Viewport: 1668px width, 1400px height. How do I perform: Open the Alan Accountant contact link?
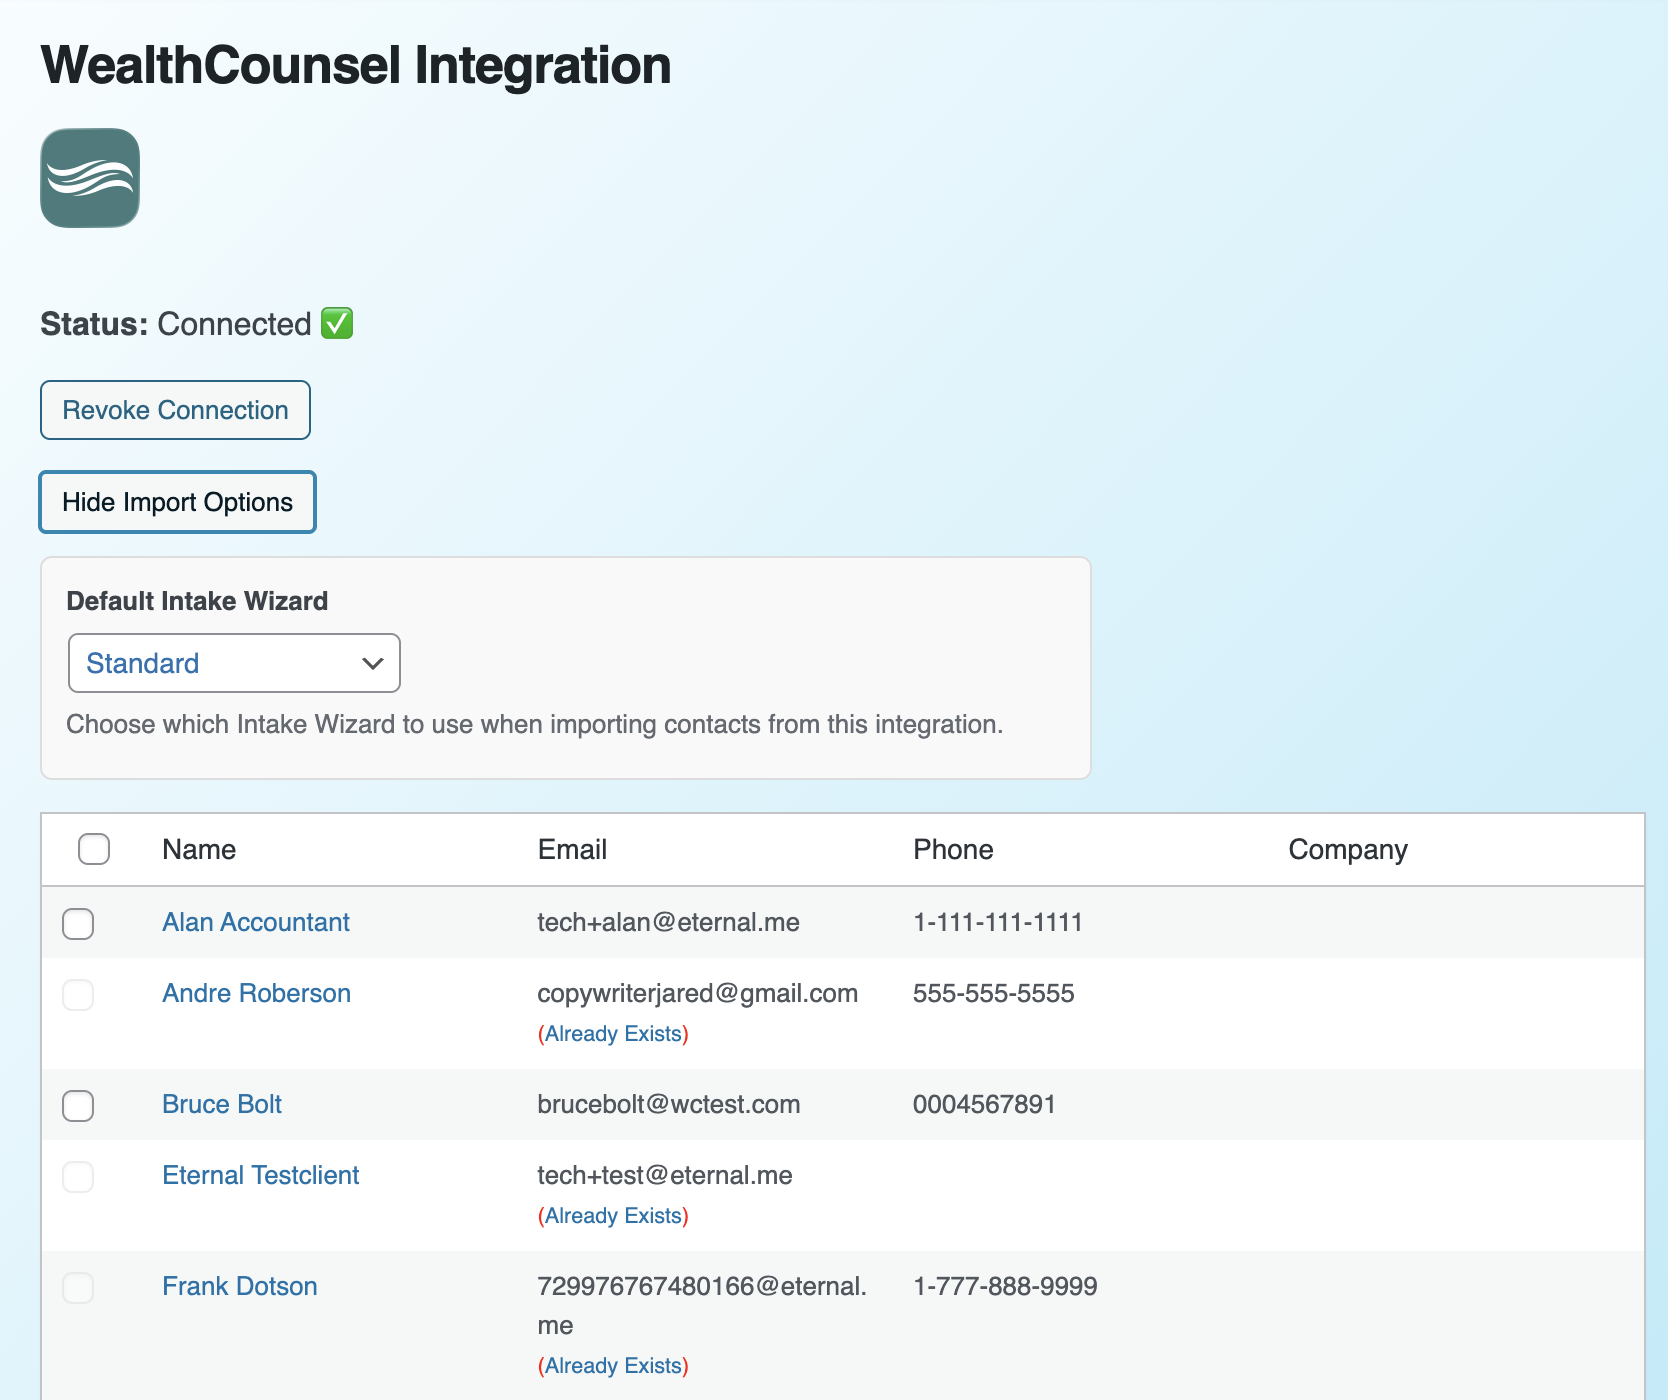tap(256, 922)
